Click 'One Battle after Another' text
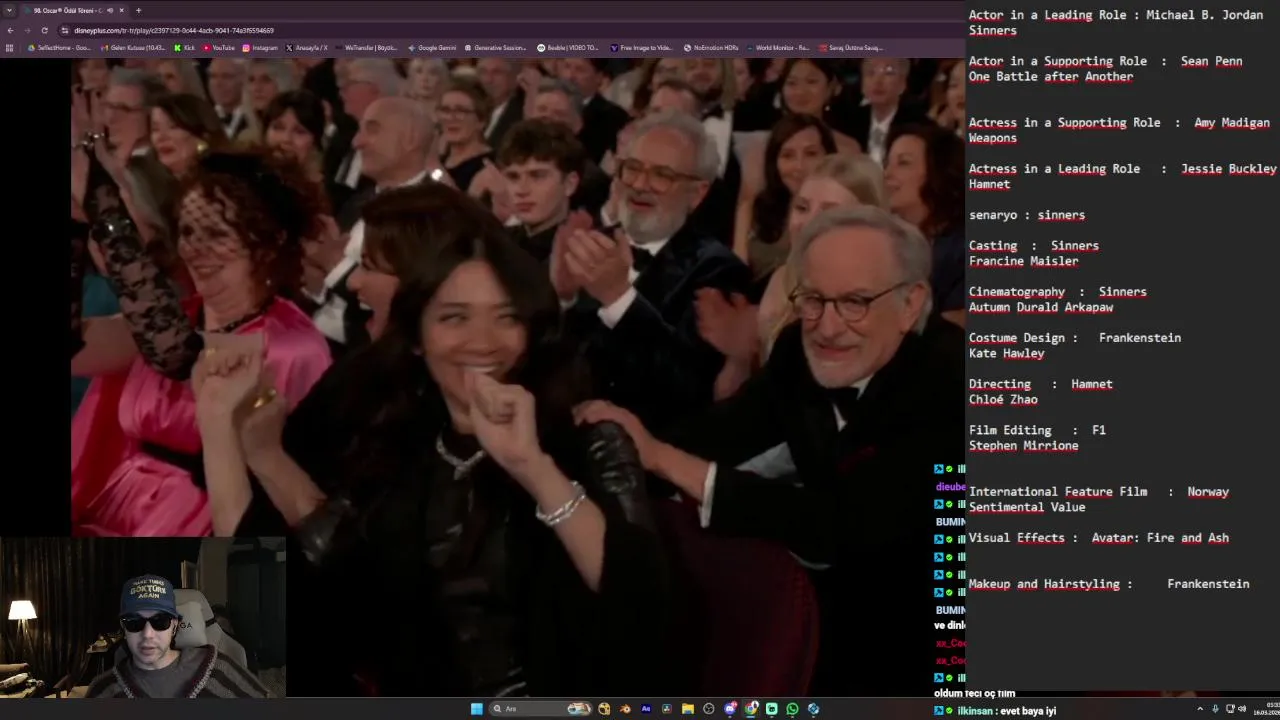The image size is (1280, 720). 1050,77
